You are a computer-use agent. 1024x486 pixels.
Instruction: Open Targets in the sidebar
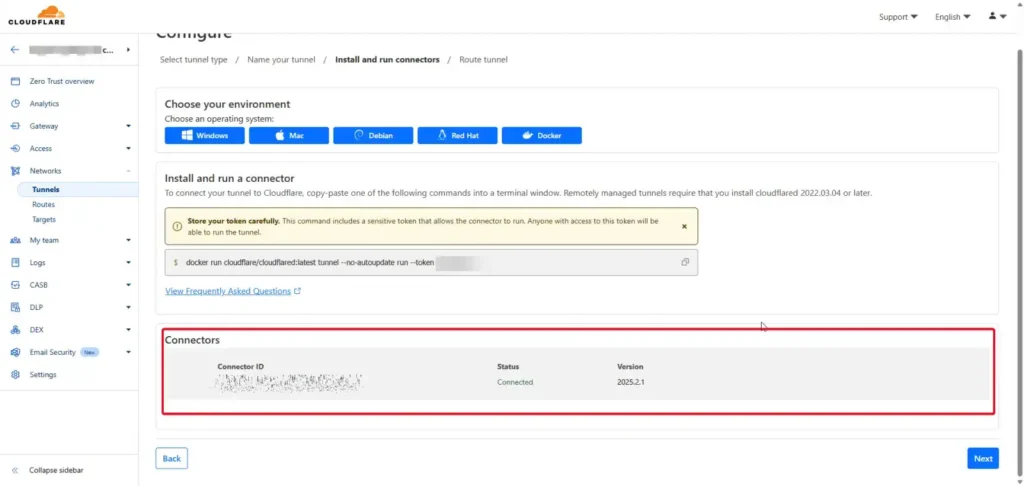pos(44,219)
